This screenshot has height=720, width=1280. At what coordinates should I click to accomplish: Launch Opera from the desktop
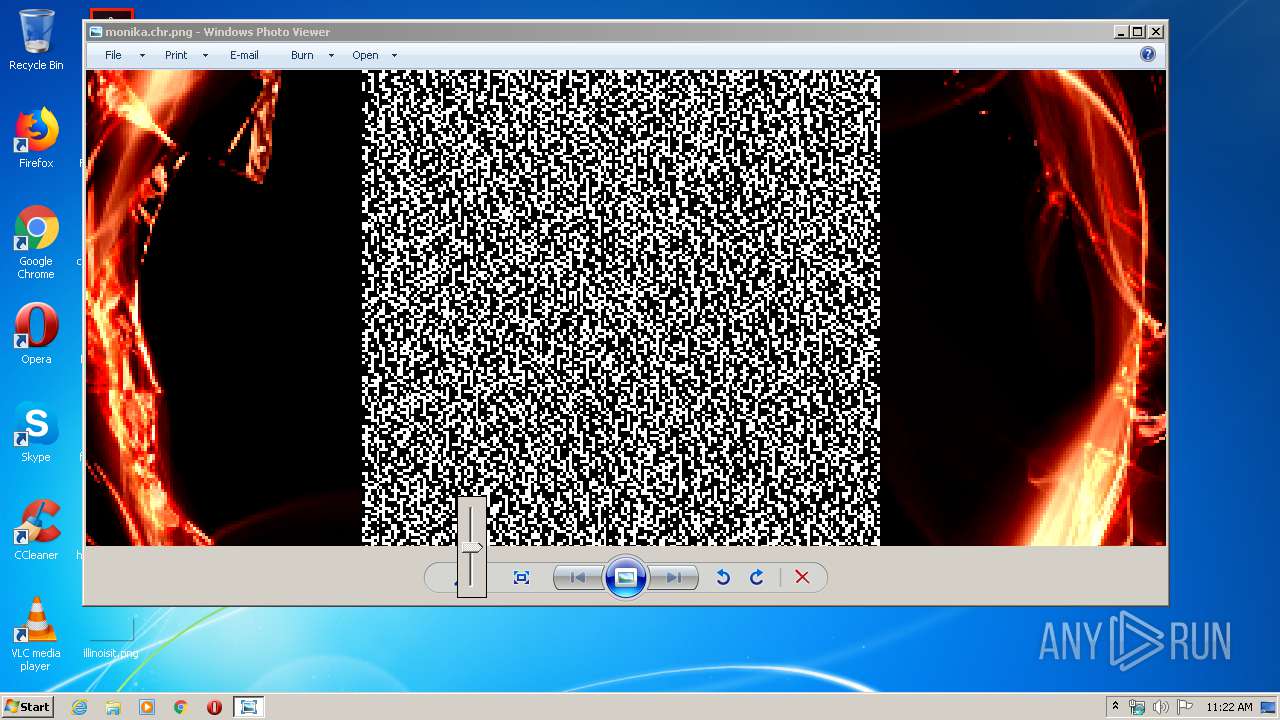(x=36, y=334)
